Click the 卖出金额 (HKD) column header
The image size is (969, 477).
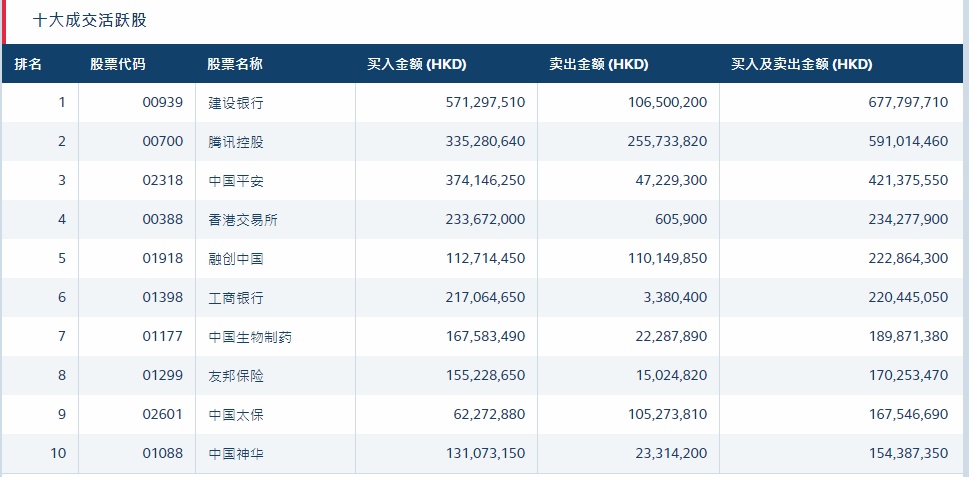click(599, 64)
